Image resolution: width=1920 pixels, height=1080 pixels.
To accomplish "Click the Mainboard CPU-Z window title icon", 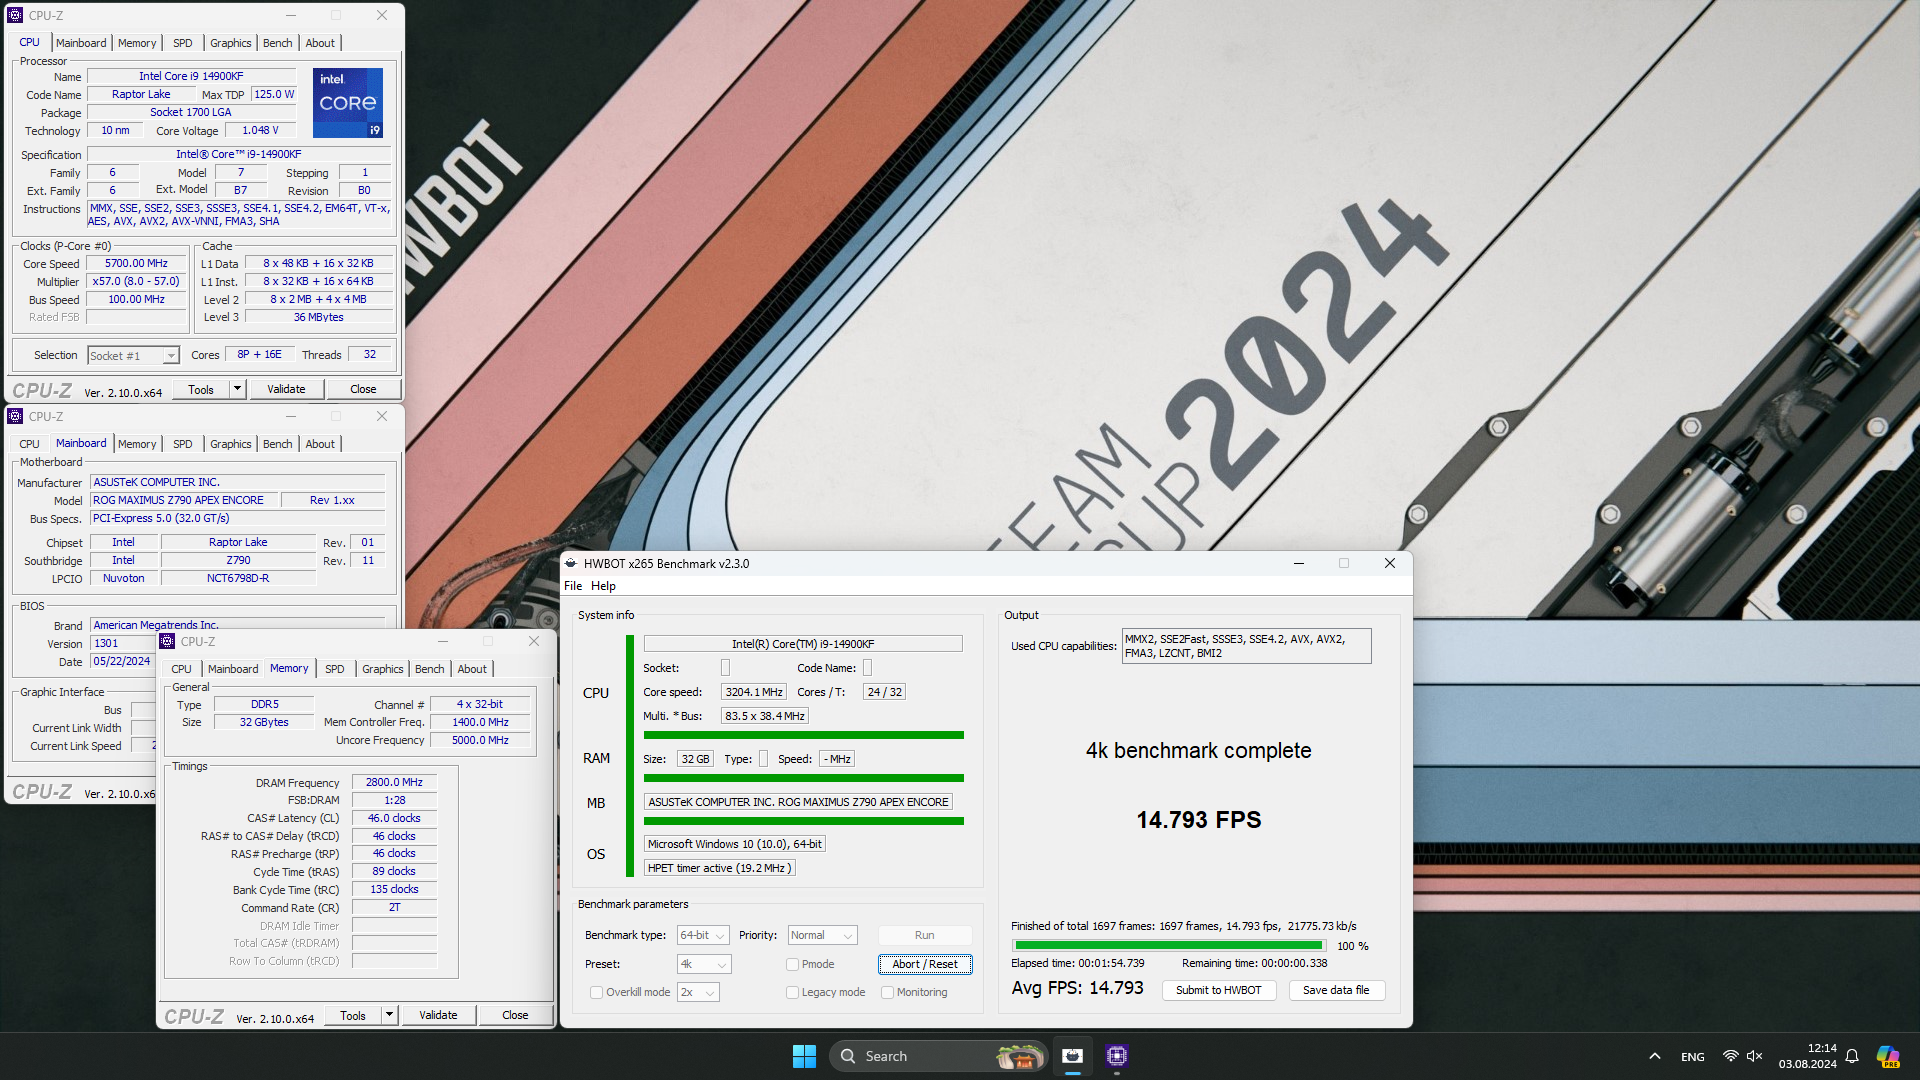I will (15, 416).
